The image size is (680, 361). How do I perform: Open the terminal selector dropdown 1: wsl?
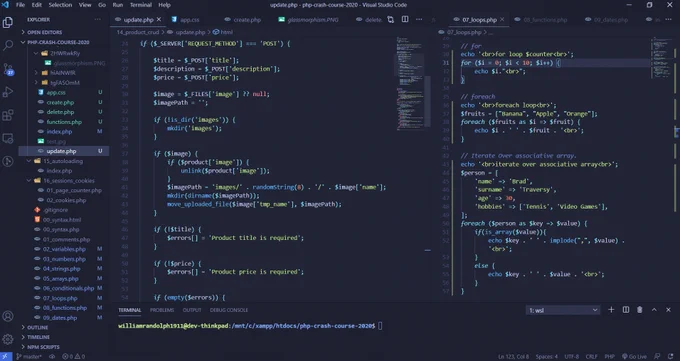pyautogui.click(x=562, y=310)
